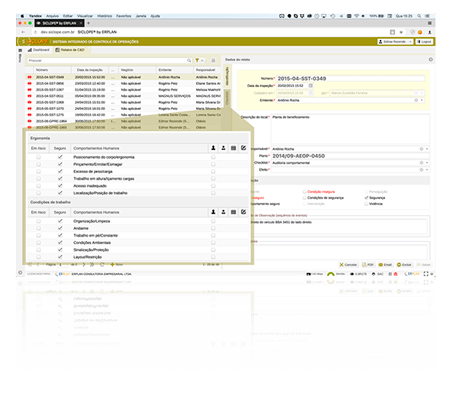Screen dimensions: 450x395
Task: Open calendar picker for Data da inspeção
Action: tap(310, 86)
